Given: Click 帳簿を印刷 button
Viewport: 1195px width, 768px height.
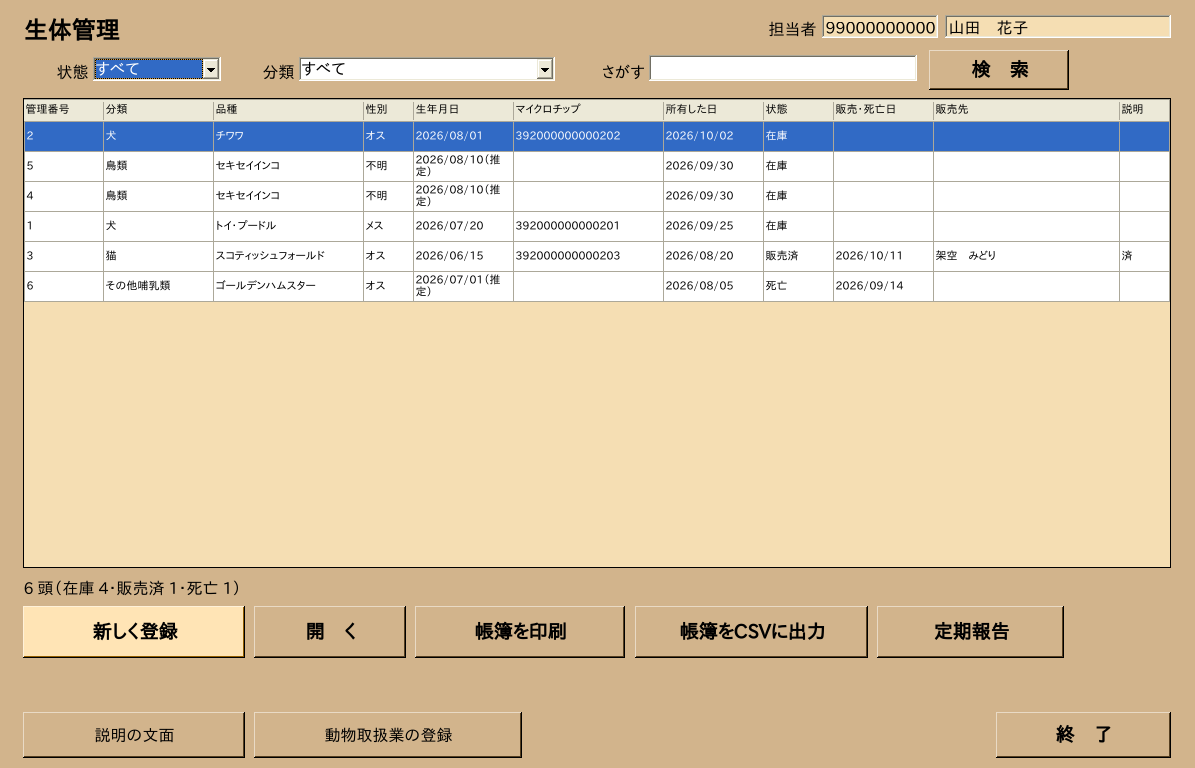Looking at the screenshot, I should 520,632.
